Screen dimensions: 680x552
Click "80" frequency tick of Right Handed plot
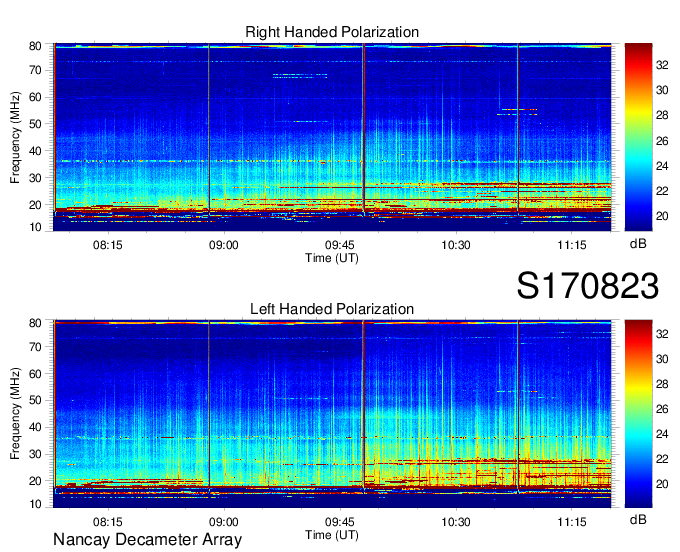click(35, 46)
